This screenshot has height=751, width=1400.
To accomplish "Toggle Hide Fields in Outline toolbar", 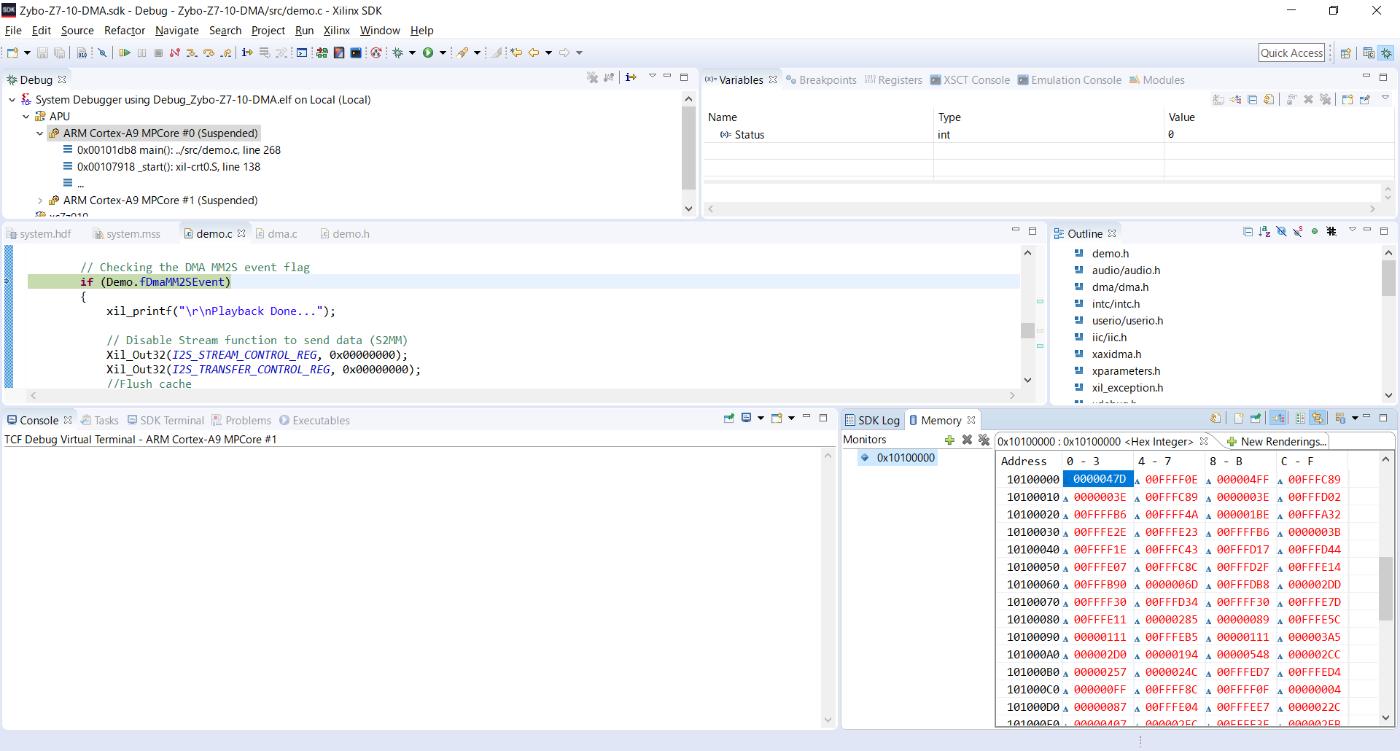I will (x=1281, y=232).
